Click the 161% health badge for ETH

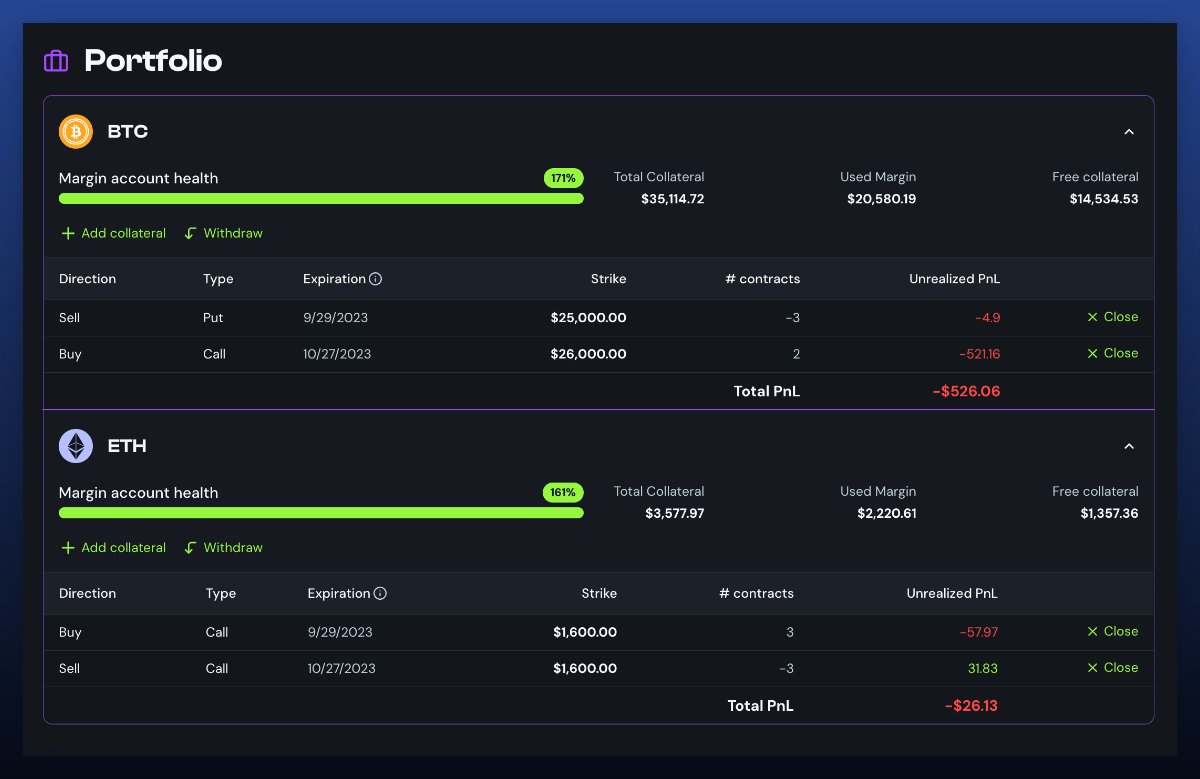[562, 493]
